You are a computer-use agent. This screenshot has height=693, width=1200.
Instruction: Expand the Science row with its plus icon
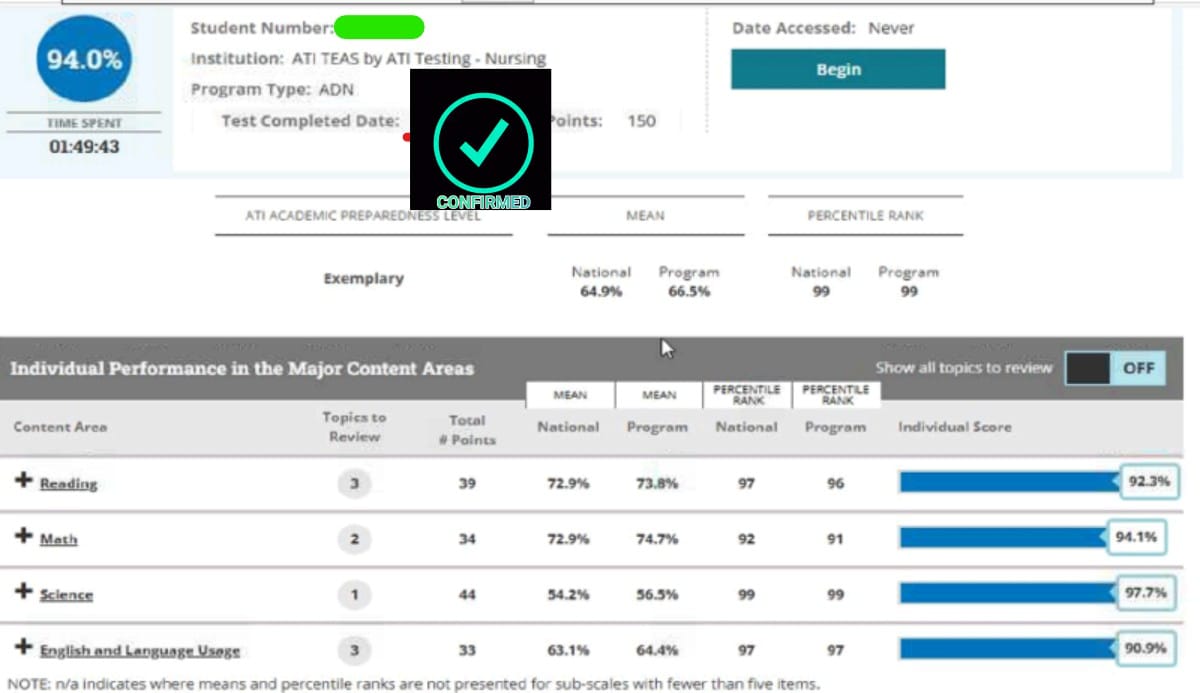point(23,592)
